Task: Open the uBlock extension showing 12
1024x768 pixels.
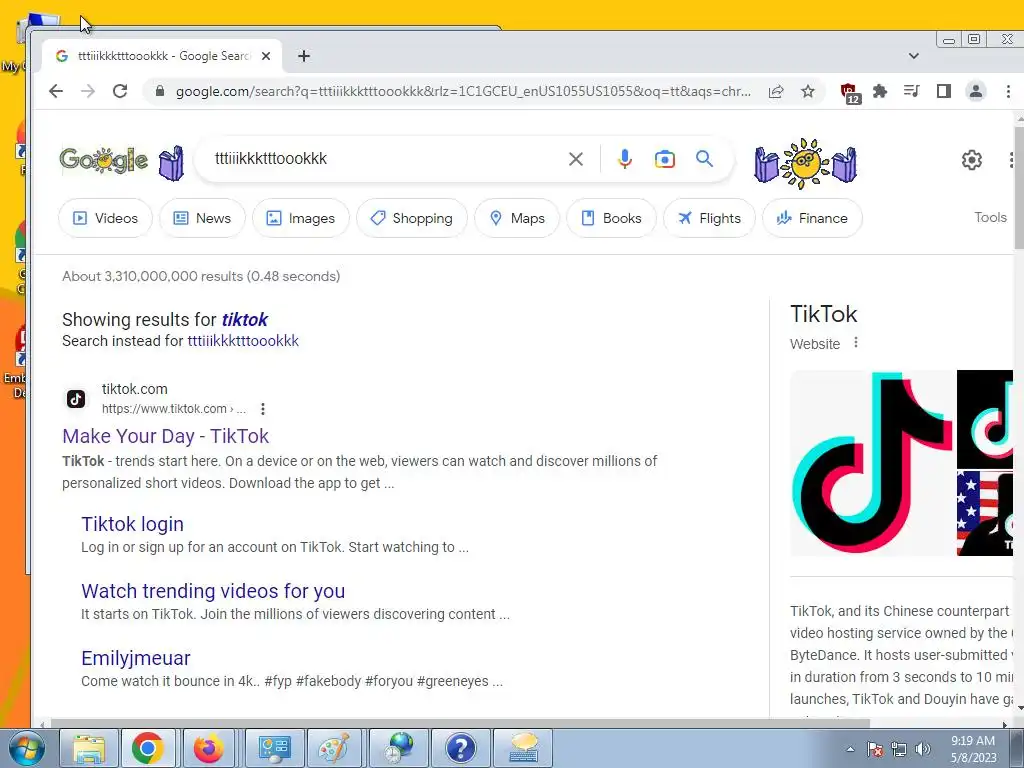Action: point(850,93)
